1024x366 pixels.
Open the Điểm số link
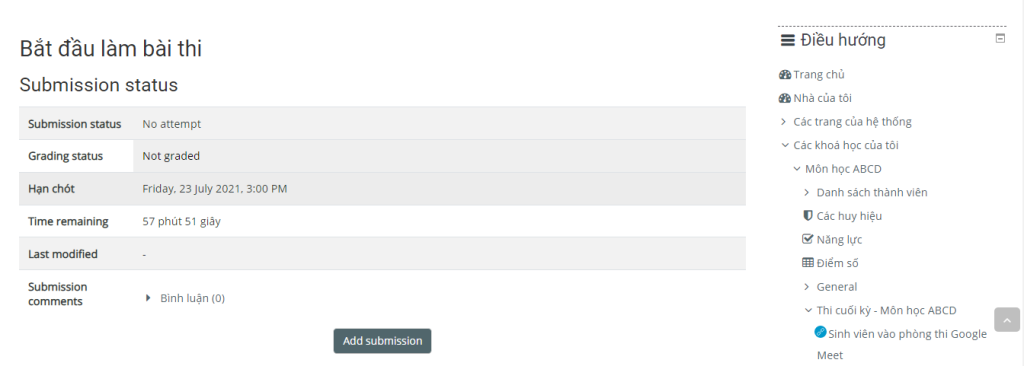click(x=837, y=263)
